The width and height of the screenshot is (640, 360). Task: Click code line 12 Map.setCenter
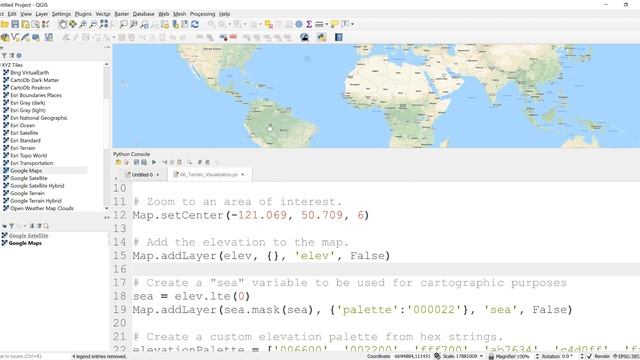tap(251, 215)
